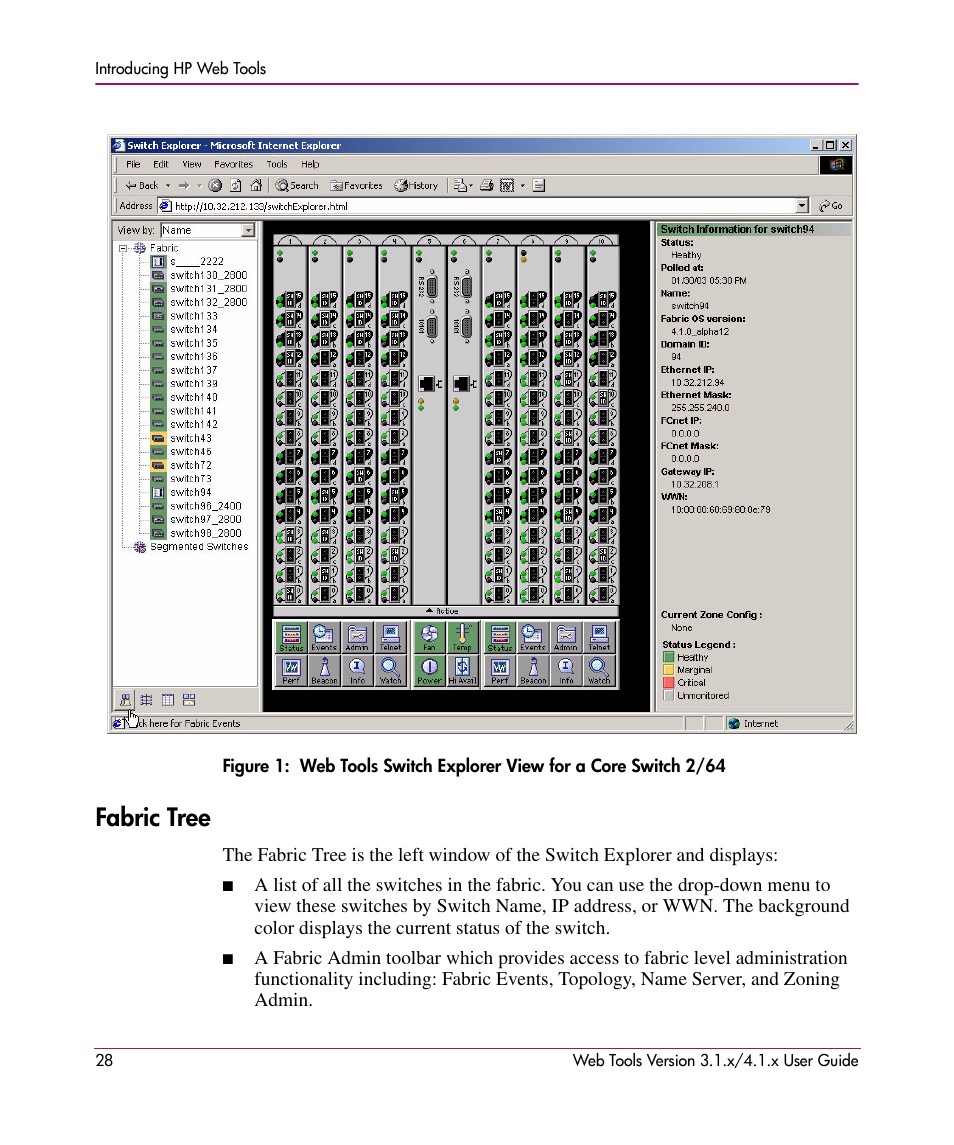Open the Name Server table icon

167,700
